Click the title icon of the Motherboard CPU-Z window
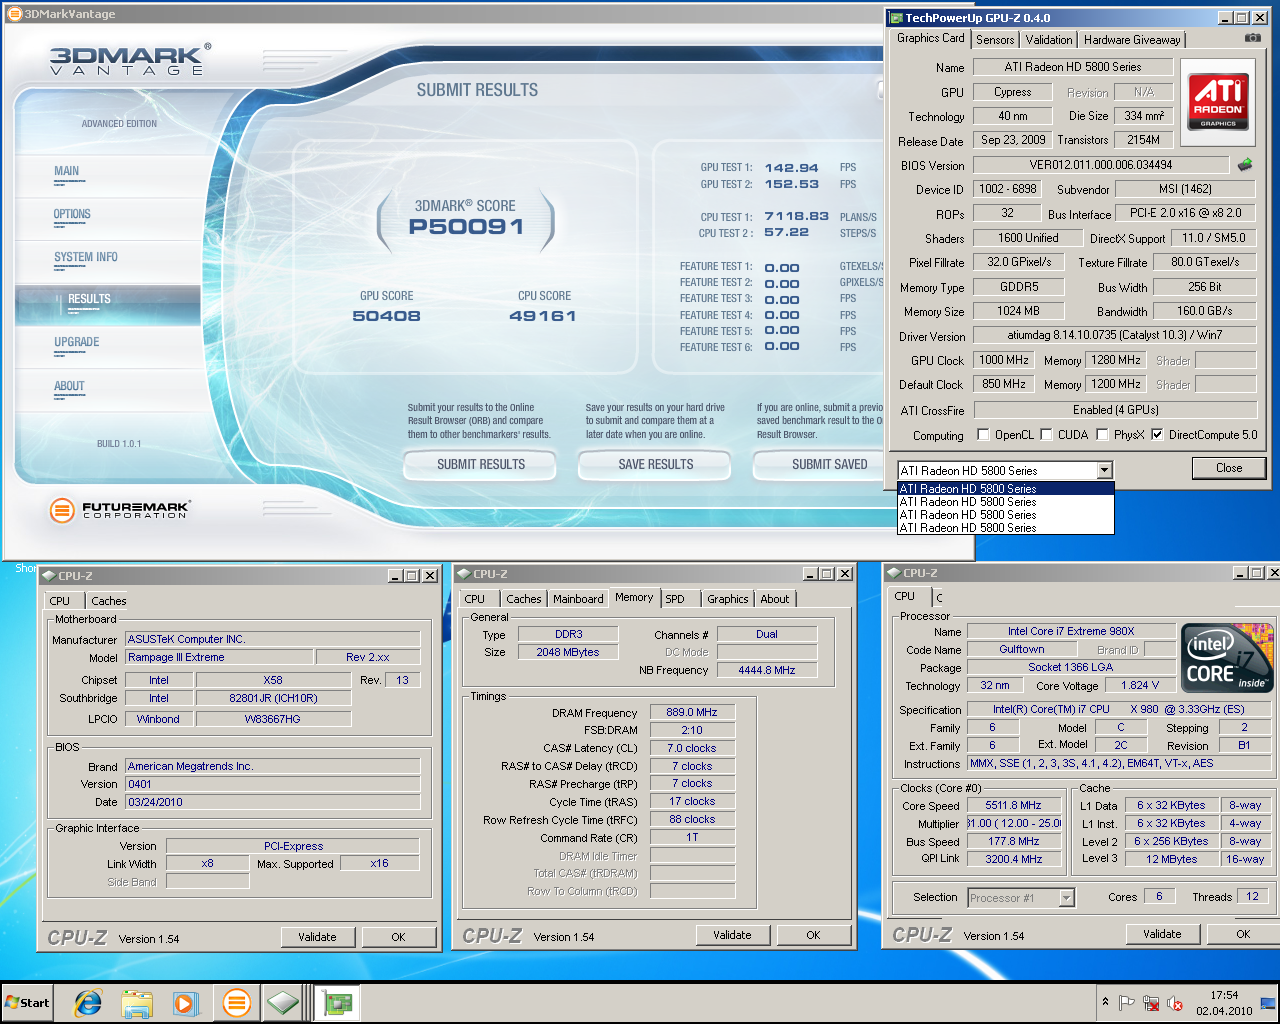 click(48, 576)
